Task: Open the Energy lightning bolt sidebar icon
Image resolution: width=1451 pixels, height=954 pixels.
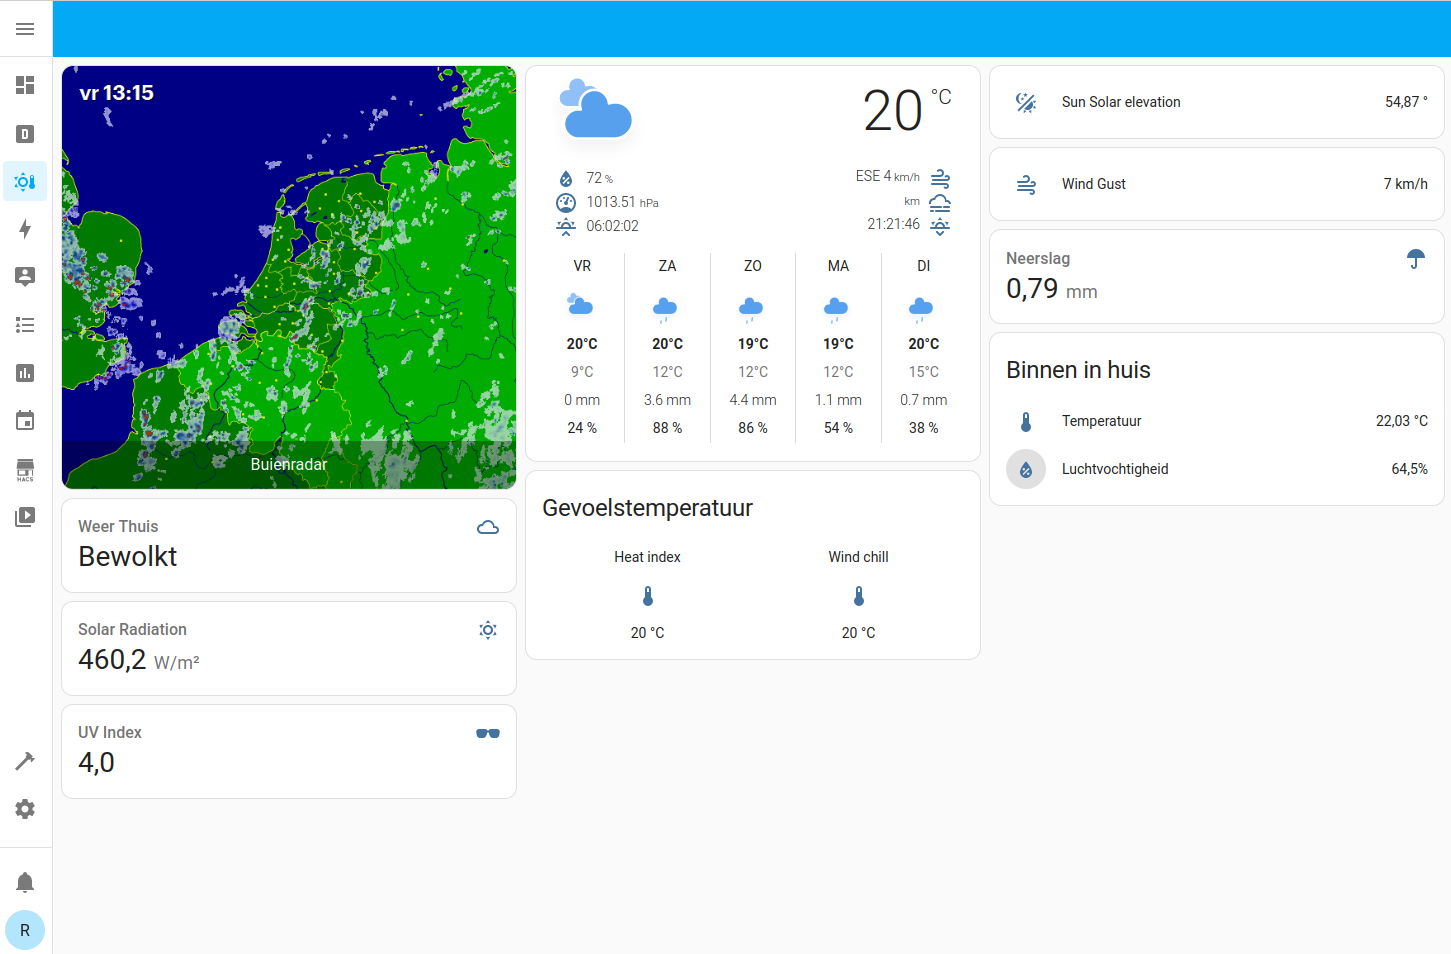Action: (25, 229)
